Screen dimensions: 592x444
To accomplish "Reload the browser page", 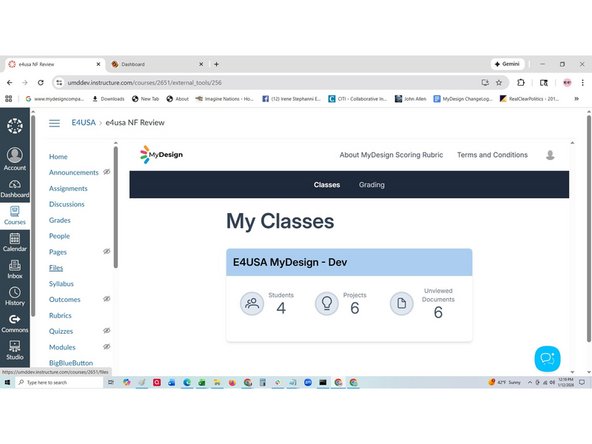I will [41, 83].
